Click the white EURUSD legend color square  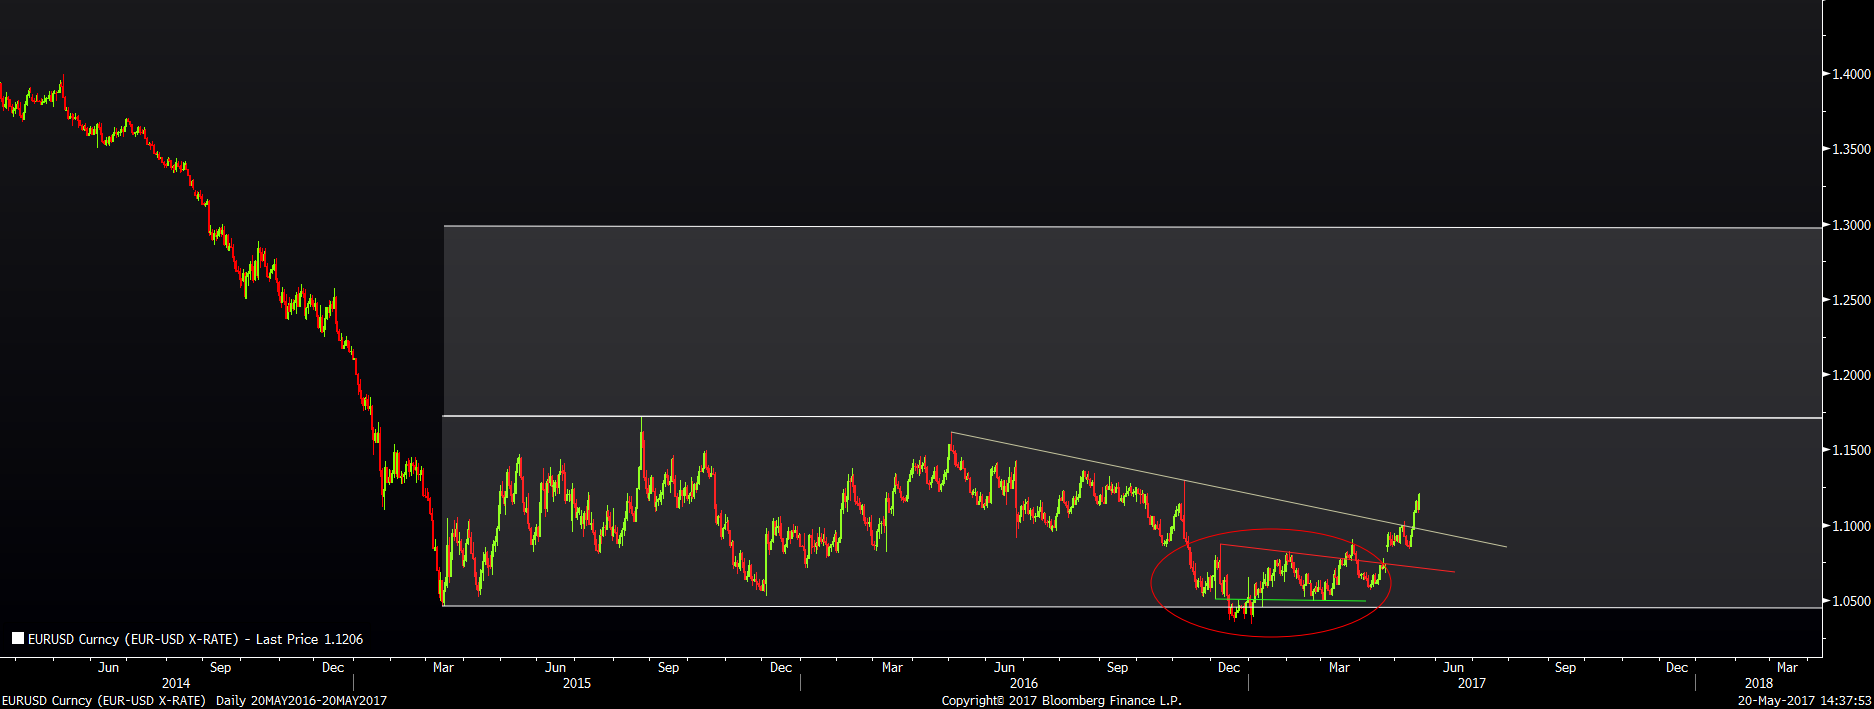coord(18,638)
